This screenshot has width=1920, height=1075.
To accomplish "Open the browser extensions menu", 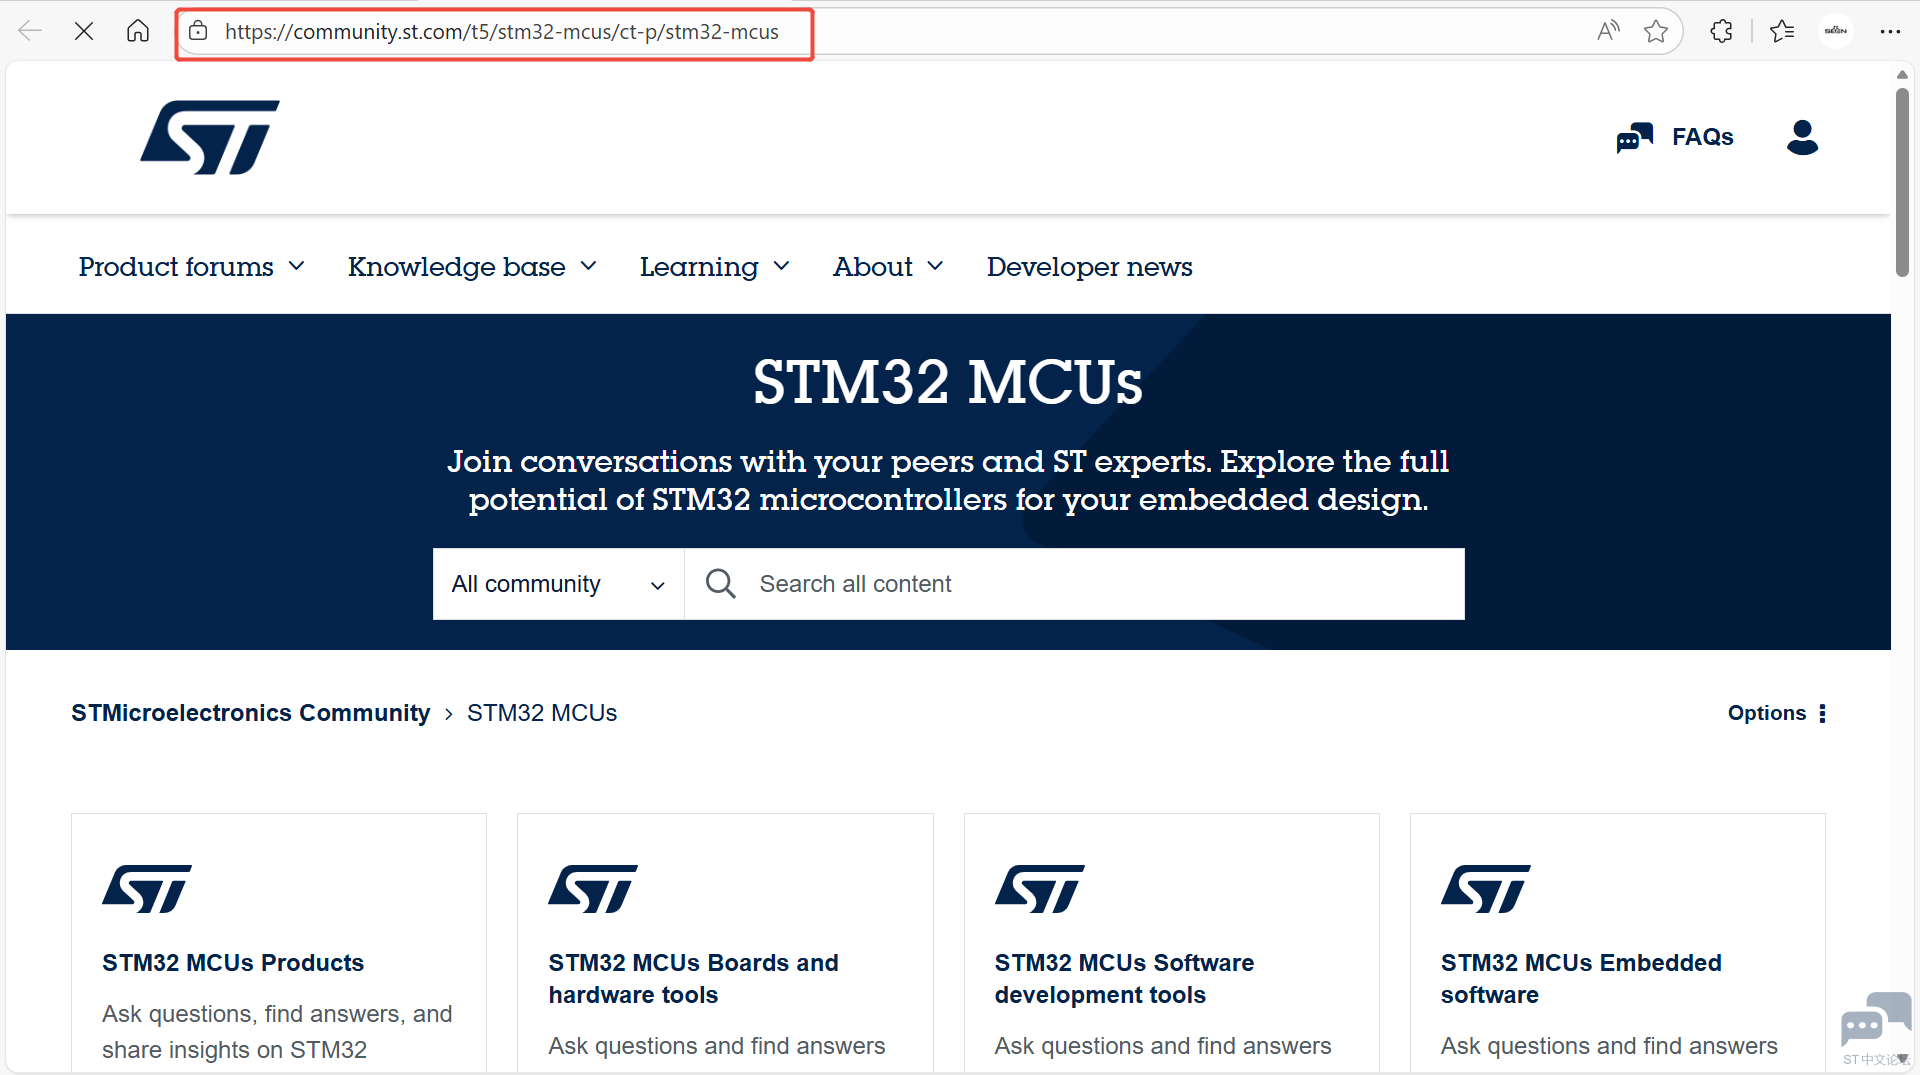I will [x=1721, y=31].
